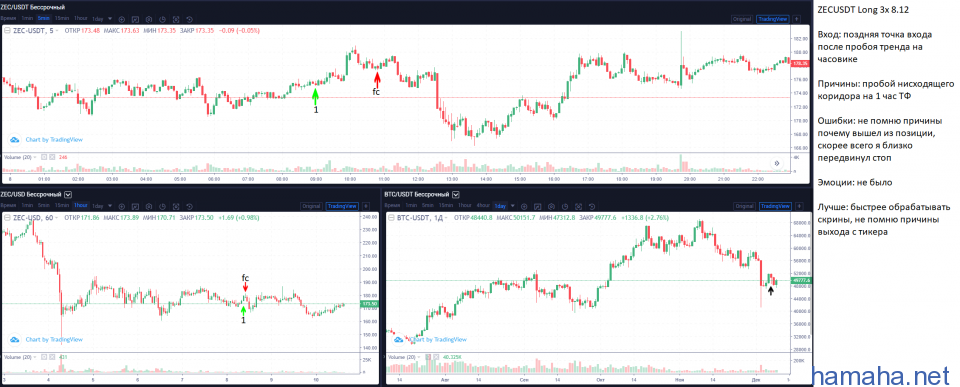Select 15min timeframe in ZEC/USDT top chart
The image size is (960, 387).
[62, 18]
